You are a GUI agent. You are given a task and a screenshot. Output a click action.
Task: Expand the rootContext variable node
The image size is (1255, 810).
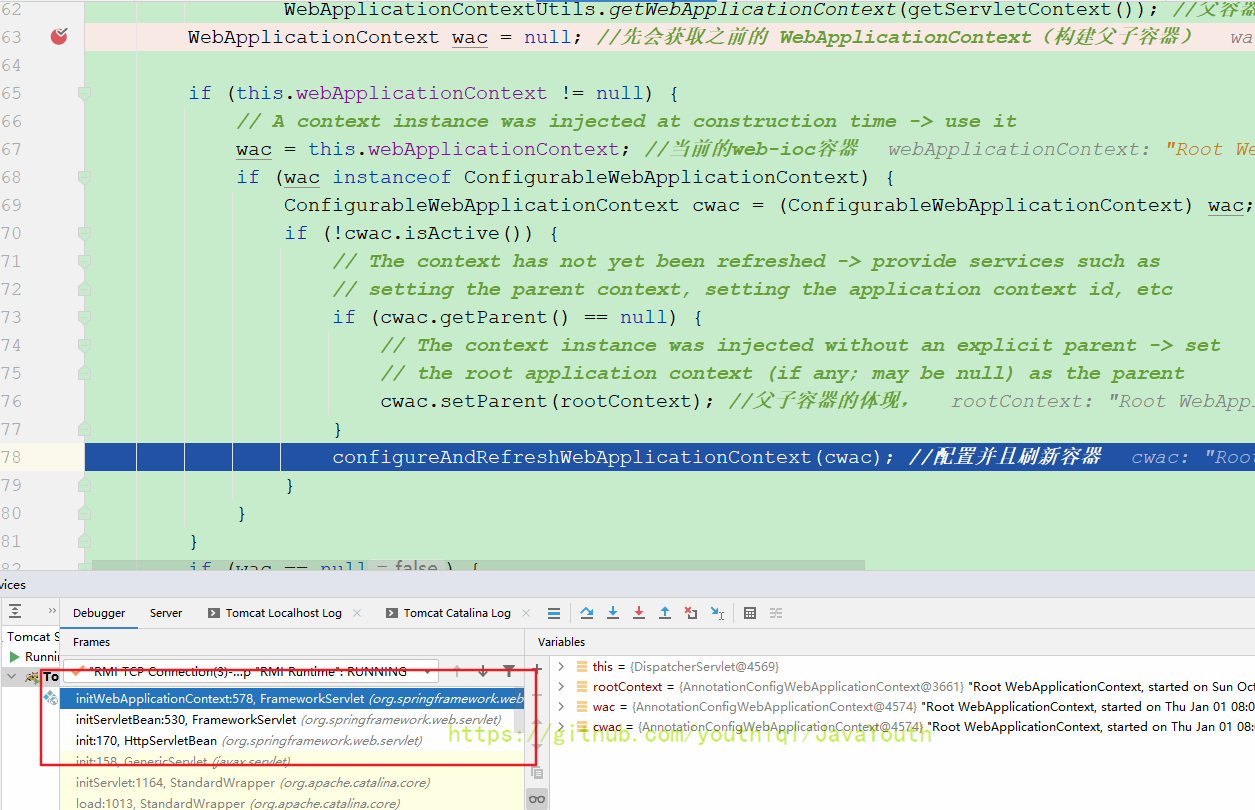point(561,687)
